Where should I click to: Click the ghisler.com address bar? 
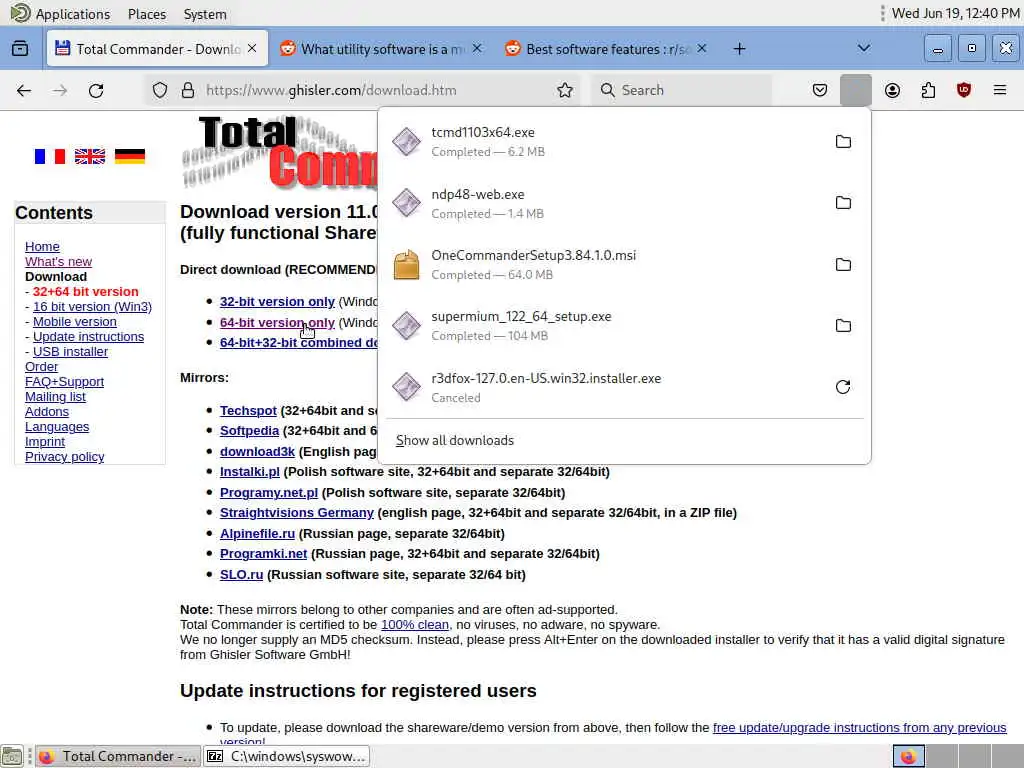click(364, 90)
